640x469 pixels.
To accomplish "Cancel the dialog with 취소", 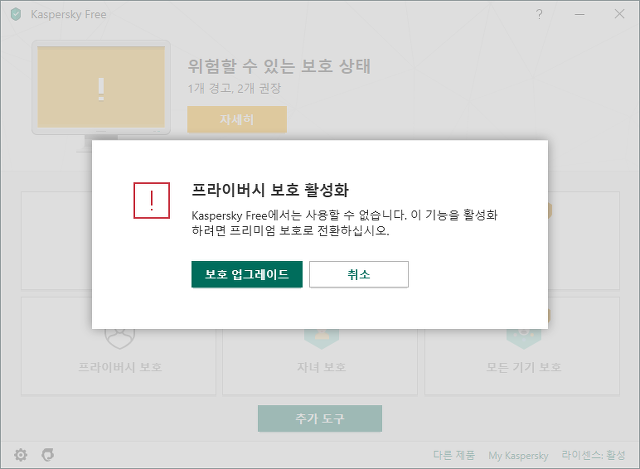I will 359,274.
